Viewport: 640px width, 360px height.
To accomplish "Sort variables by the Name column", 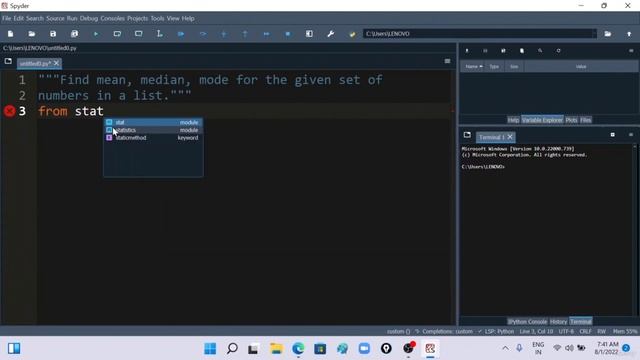I will pos(473,67).
